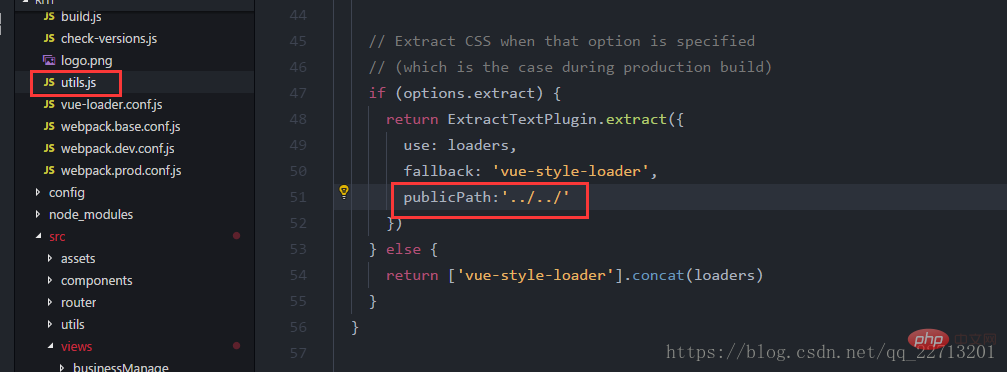The image size is (1007, 372).
Task: Click the JS icon beside check-versions.js
Action: pos(49,39)
